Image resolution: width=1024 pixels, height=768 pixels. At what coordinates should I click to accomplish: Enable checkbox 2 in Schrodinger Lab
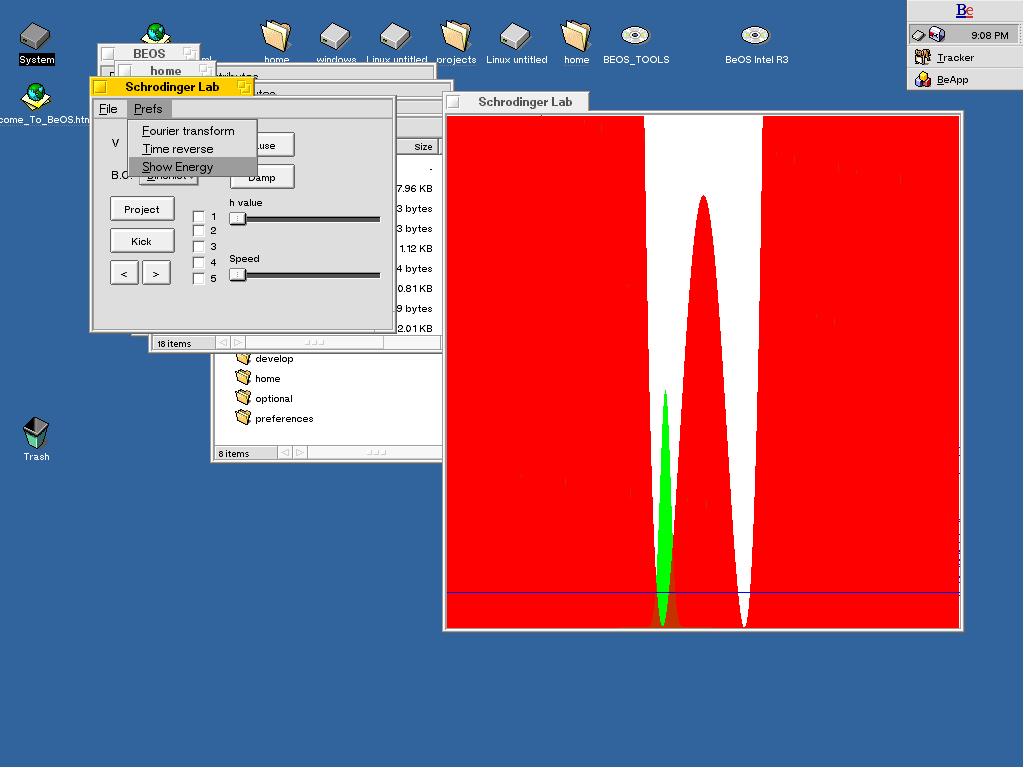[x=199, y=231]
